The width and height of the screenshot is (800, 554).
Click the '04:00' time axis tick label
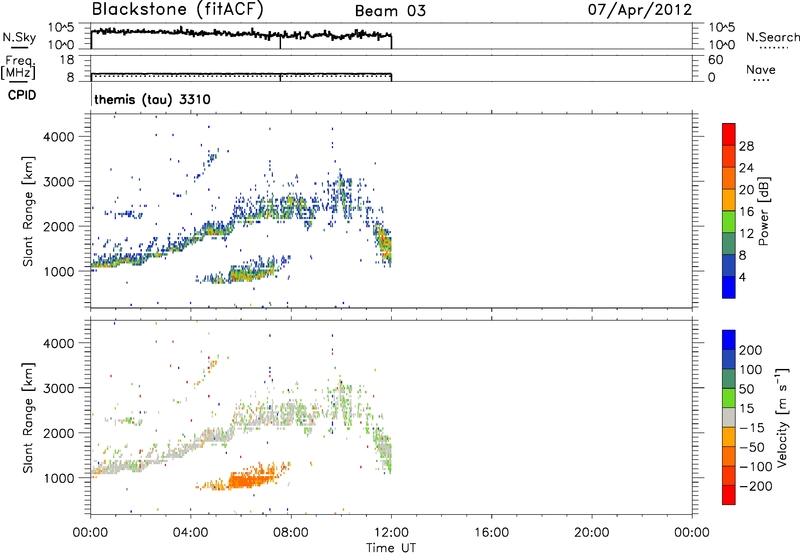pos(190,533)
